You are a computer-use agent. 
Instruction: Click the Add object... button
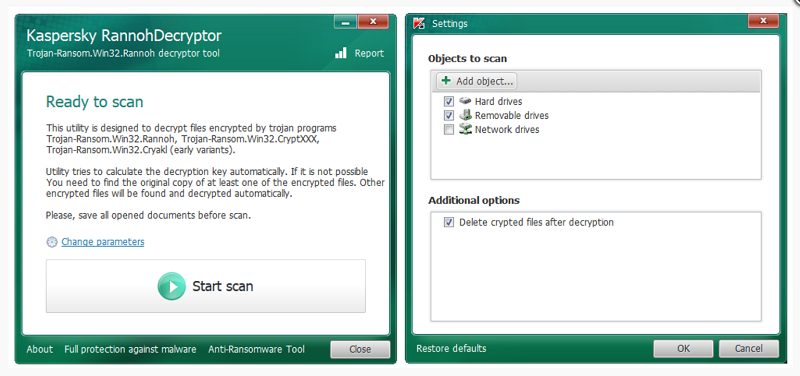[477, 81]
